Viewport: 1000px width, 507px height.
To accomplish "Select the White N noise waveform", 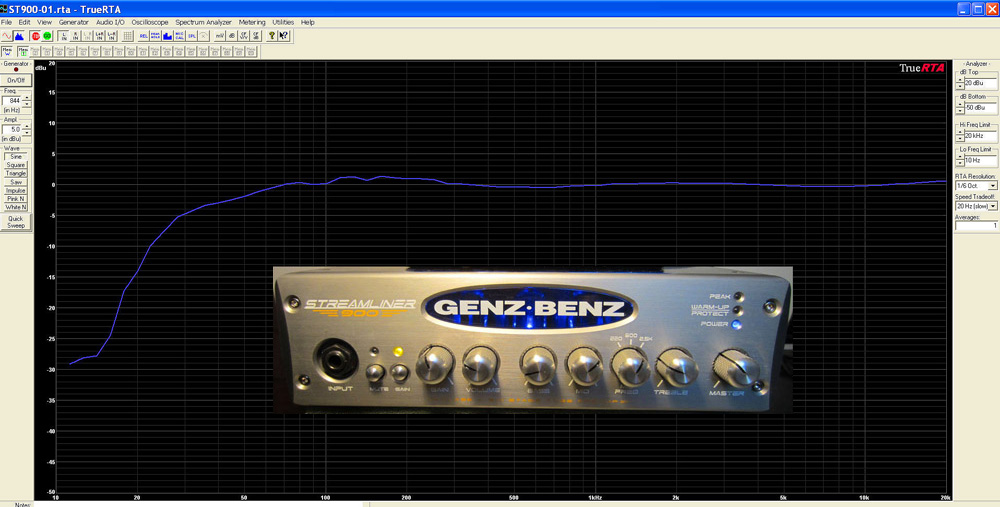I will pyautogui.click(x=16, y=207).
